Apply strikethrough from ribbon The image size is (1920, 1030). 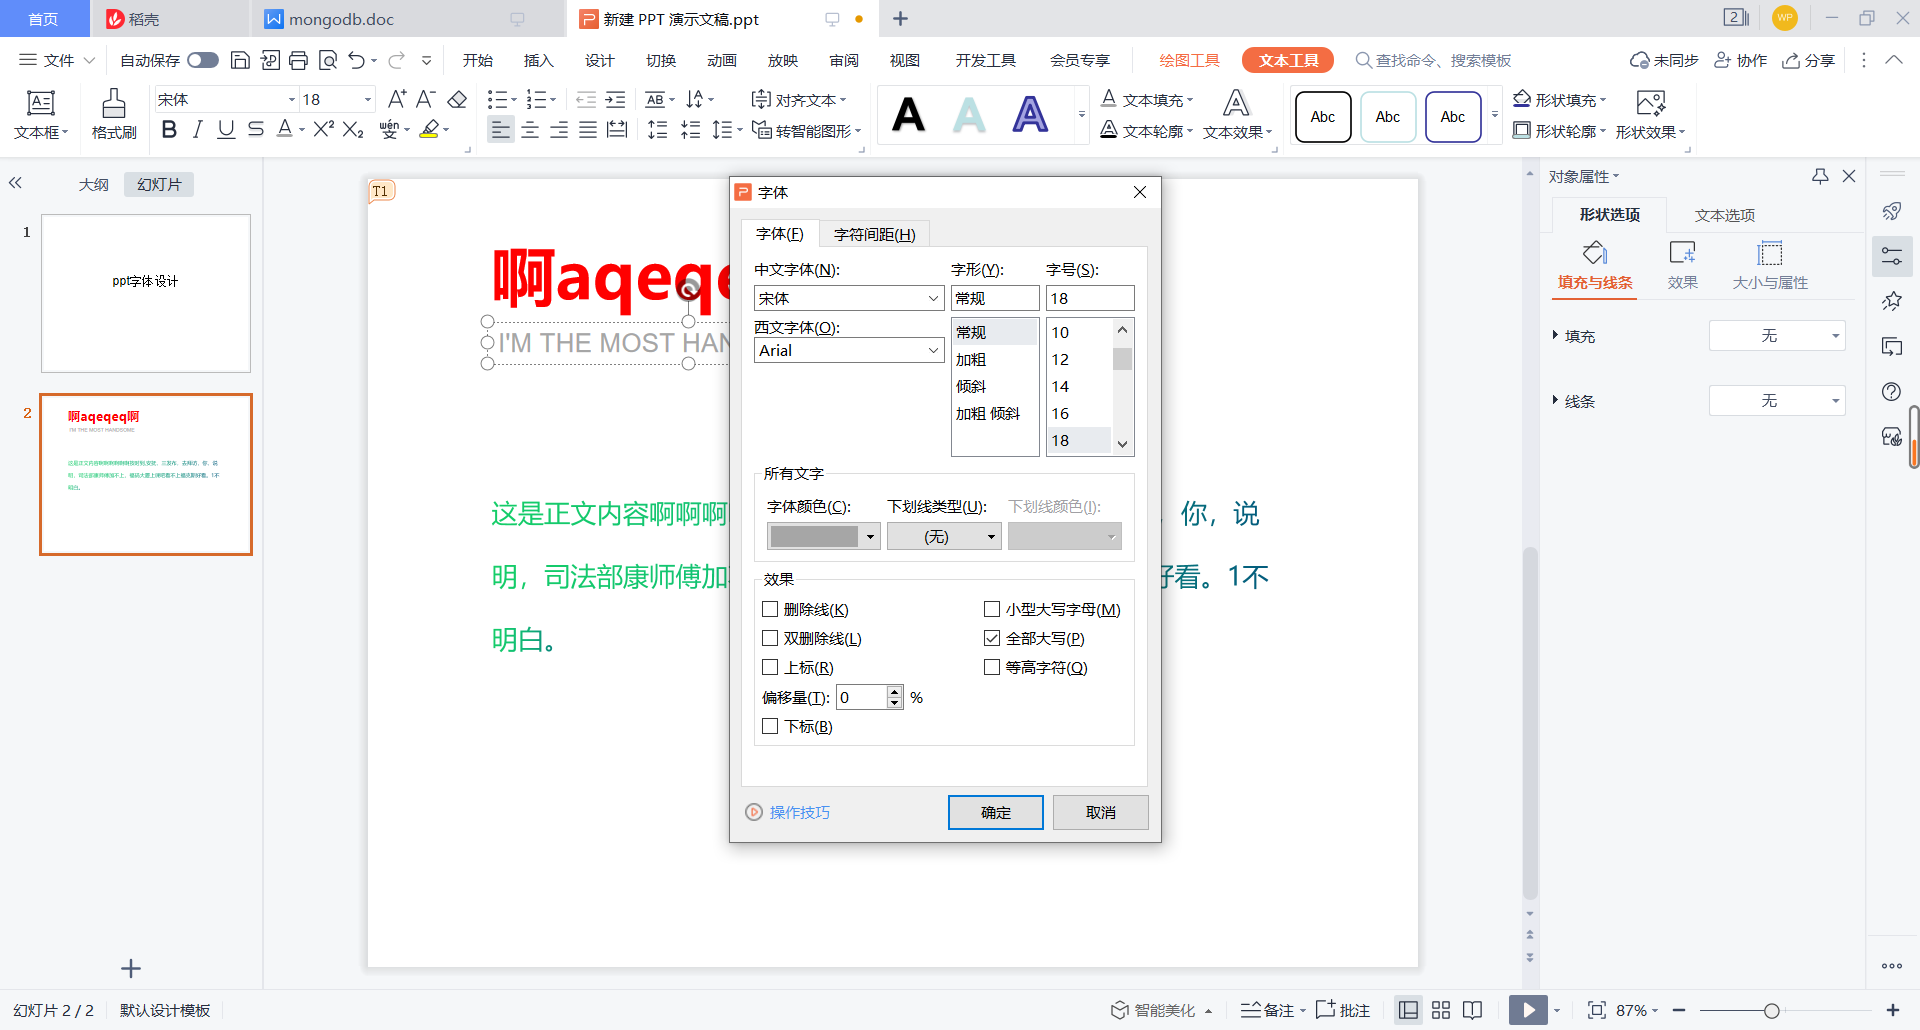click(256, 130)
